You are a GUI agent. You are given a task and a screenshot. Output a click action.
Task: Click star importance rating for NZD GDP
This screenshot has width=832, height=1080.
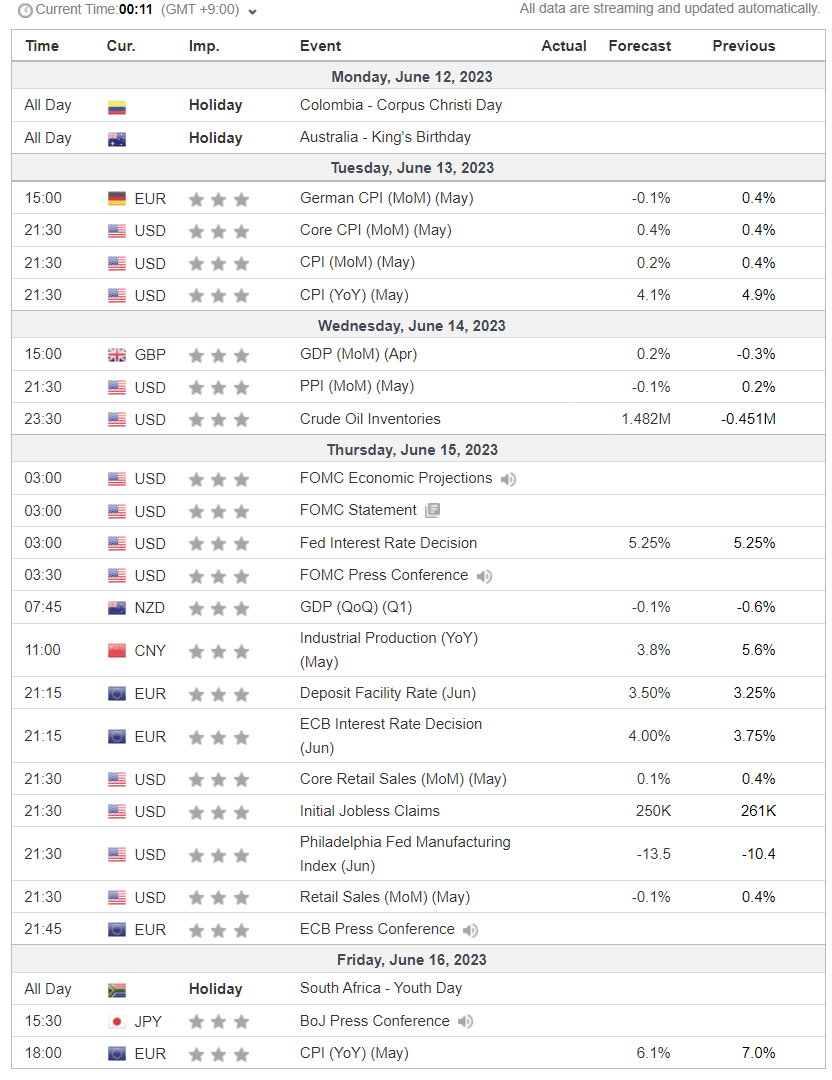[218, 608]
